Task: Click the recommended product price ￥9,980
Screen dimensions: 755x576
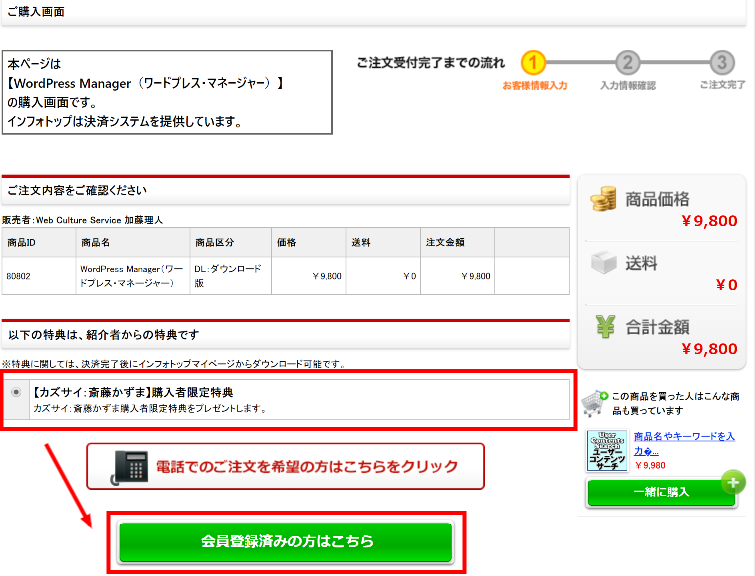Action: click(650, 465)
